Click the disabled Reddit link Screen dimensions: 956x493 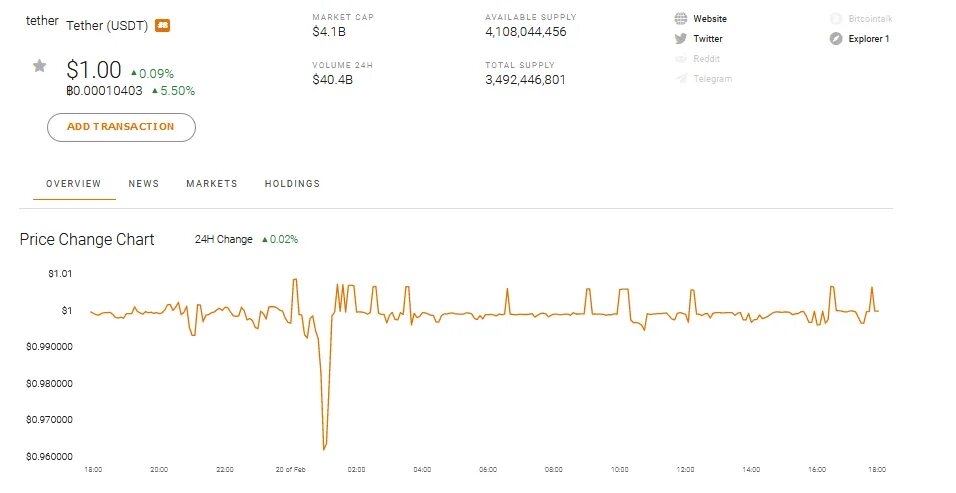[x=707, y=59]
